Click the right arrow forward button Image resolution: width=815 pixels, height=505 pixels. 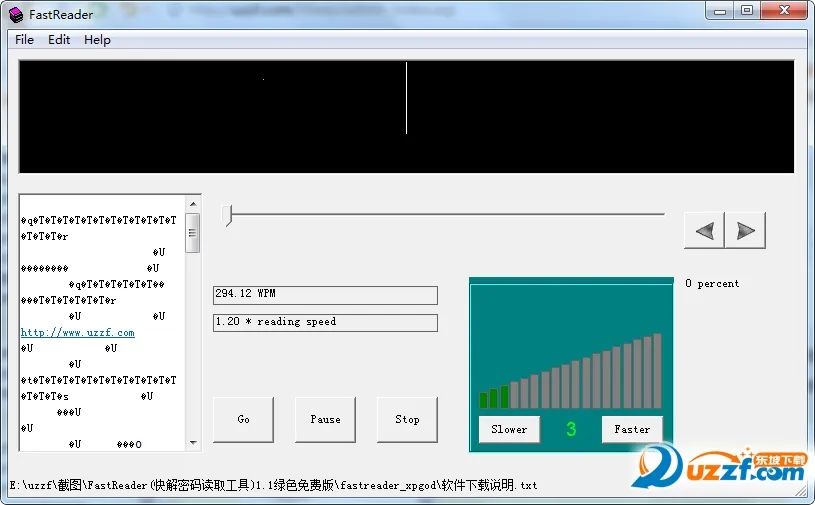tap(745, 231)
